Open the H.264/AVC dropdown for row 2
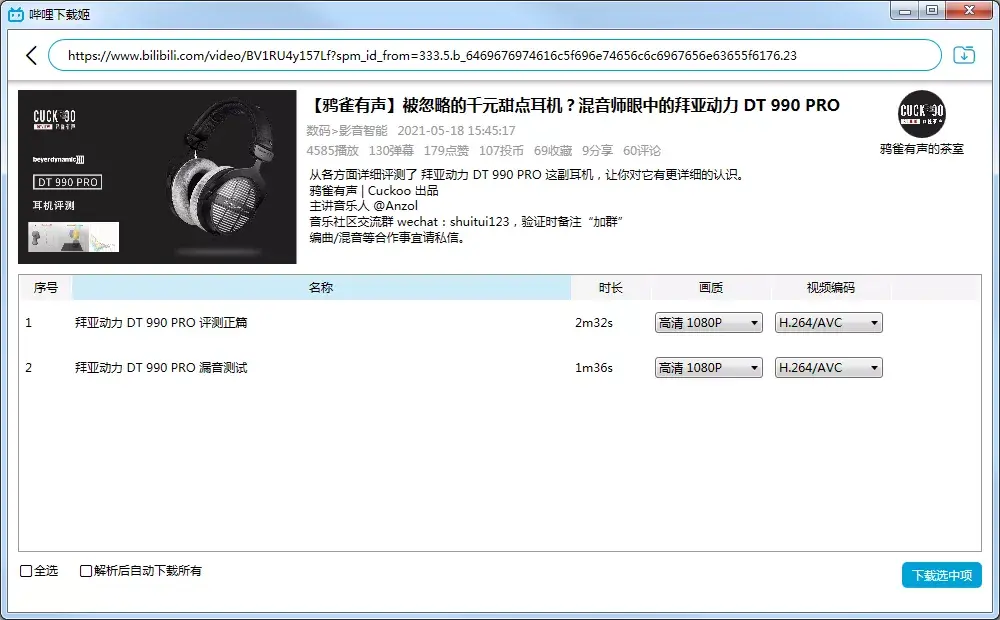 click(828, 368)
